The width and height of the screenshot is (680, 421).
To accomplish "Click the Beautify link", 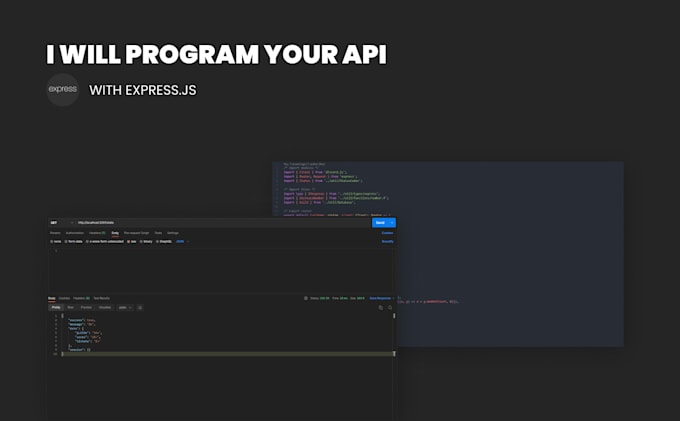I will point(388,242).
